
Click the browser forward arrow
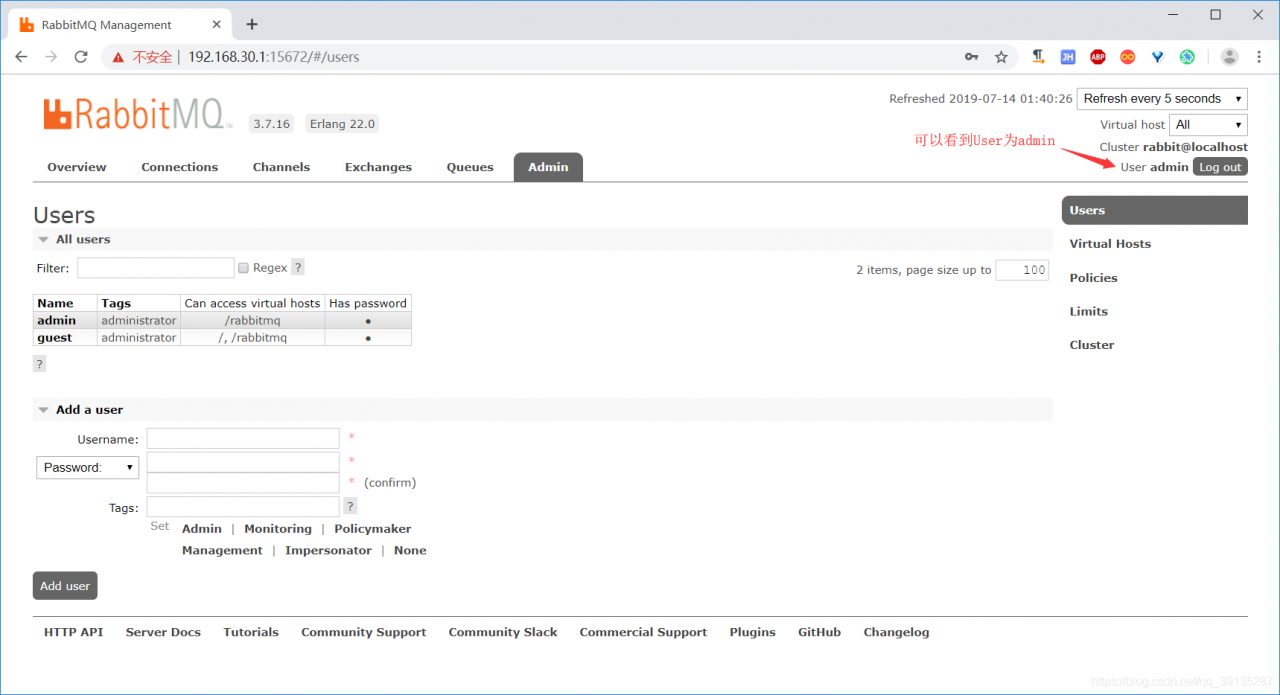point(51,57)
